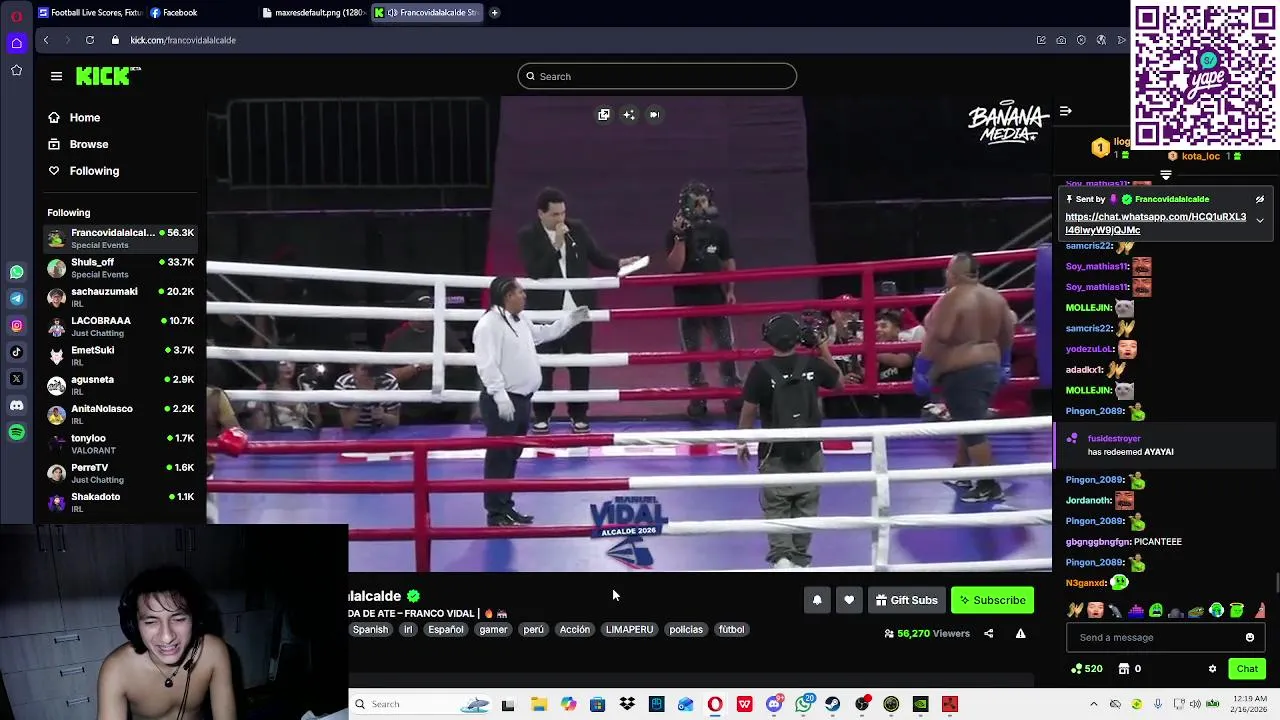Open tonyloo VALORANT channel
Viewport: 1280px width, 720px height.
[x=121, y=444]
